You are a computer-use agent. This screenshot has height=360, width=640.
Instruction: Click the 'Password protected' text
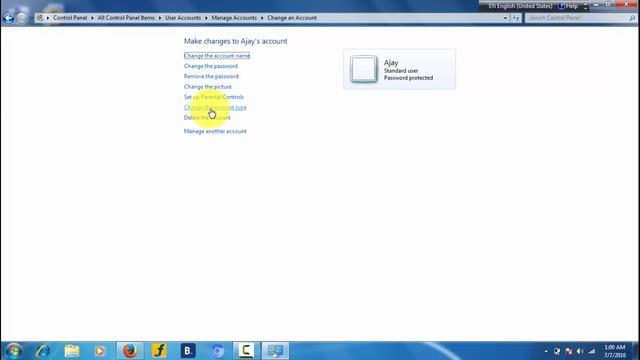(x=408, y=78)
